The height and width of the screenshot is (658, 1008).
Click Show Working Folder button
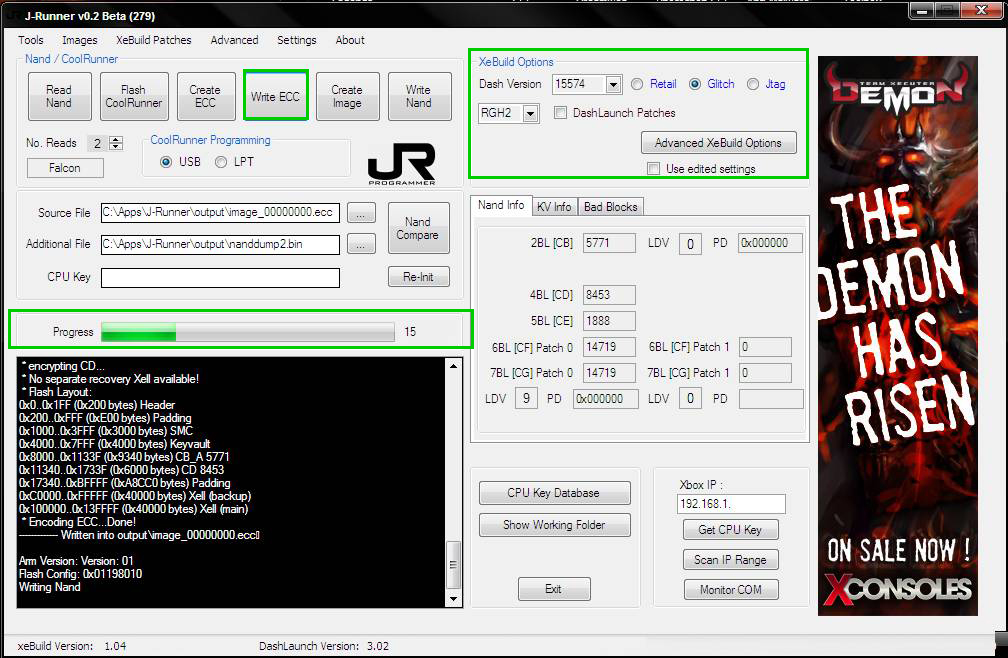pyautogui.click(x=554, y=525)
